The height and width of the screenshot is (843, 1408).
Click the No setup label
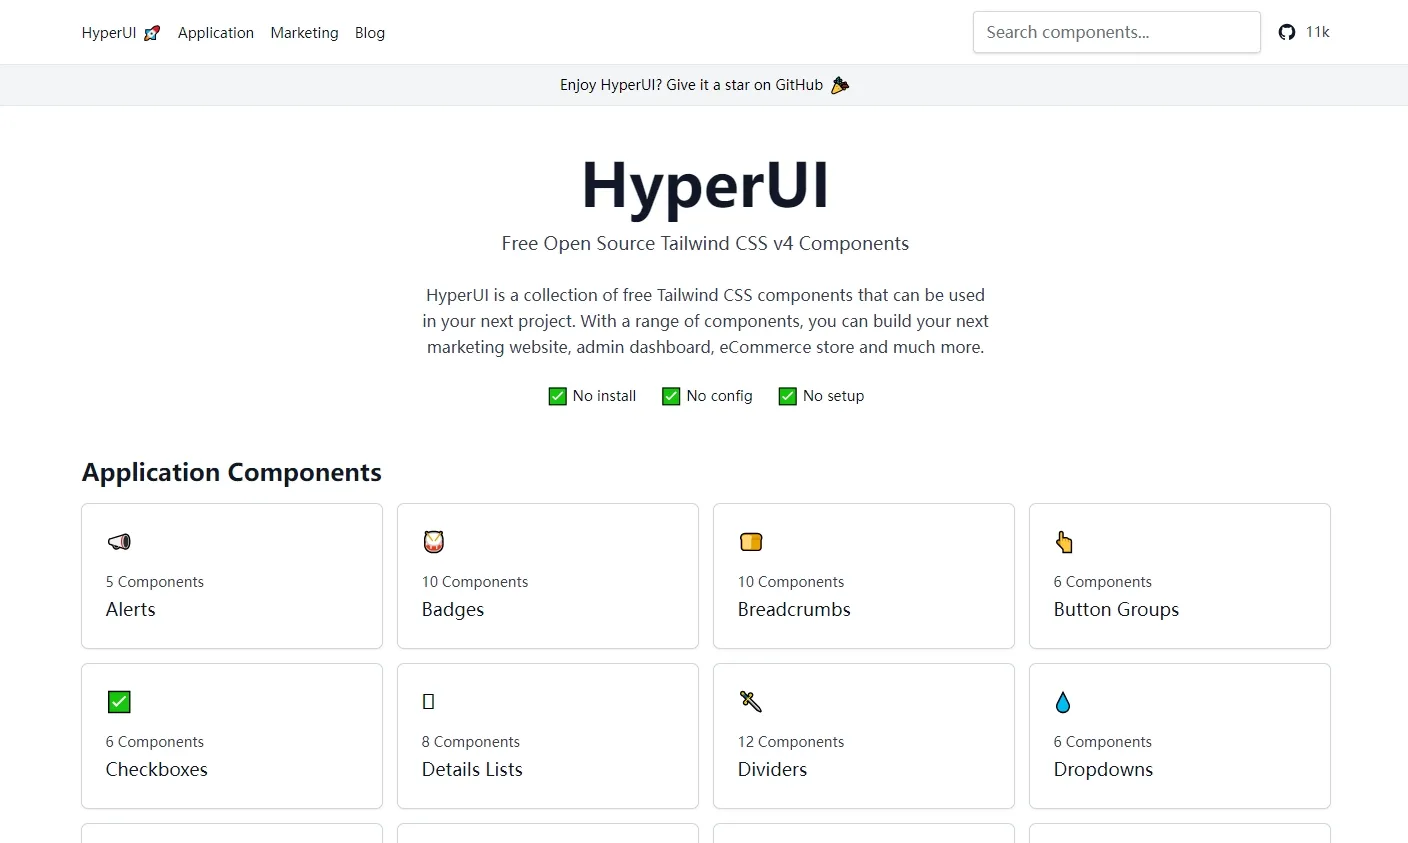833,396
